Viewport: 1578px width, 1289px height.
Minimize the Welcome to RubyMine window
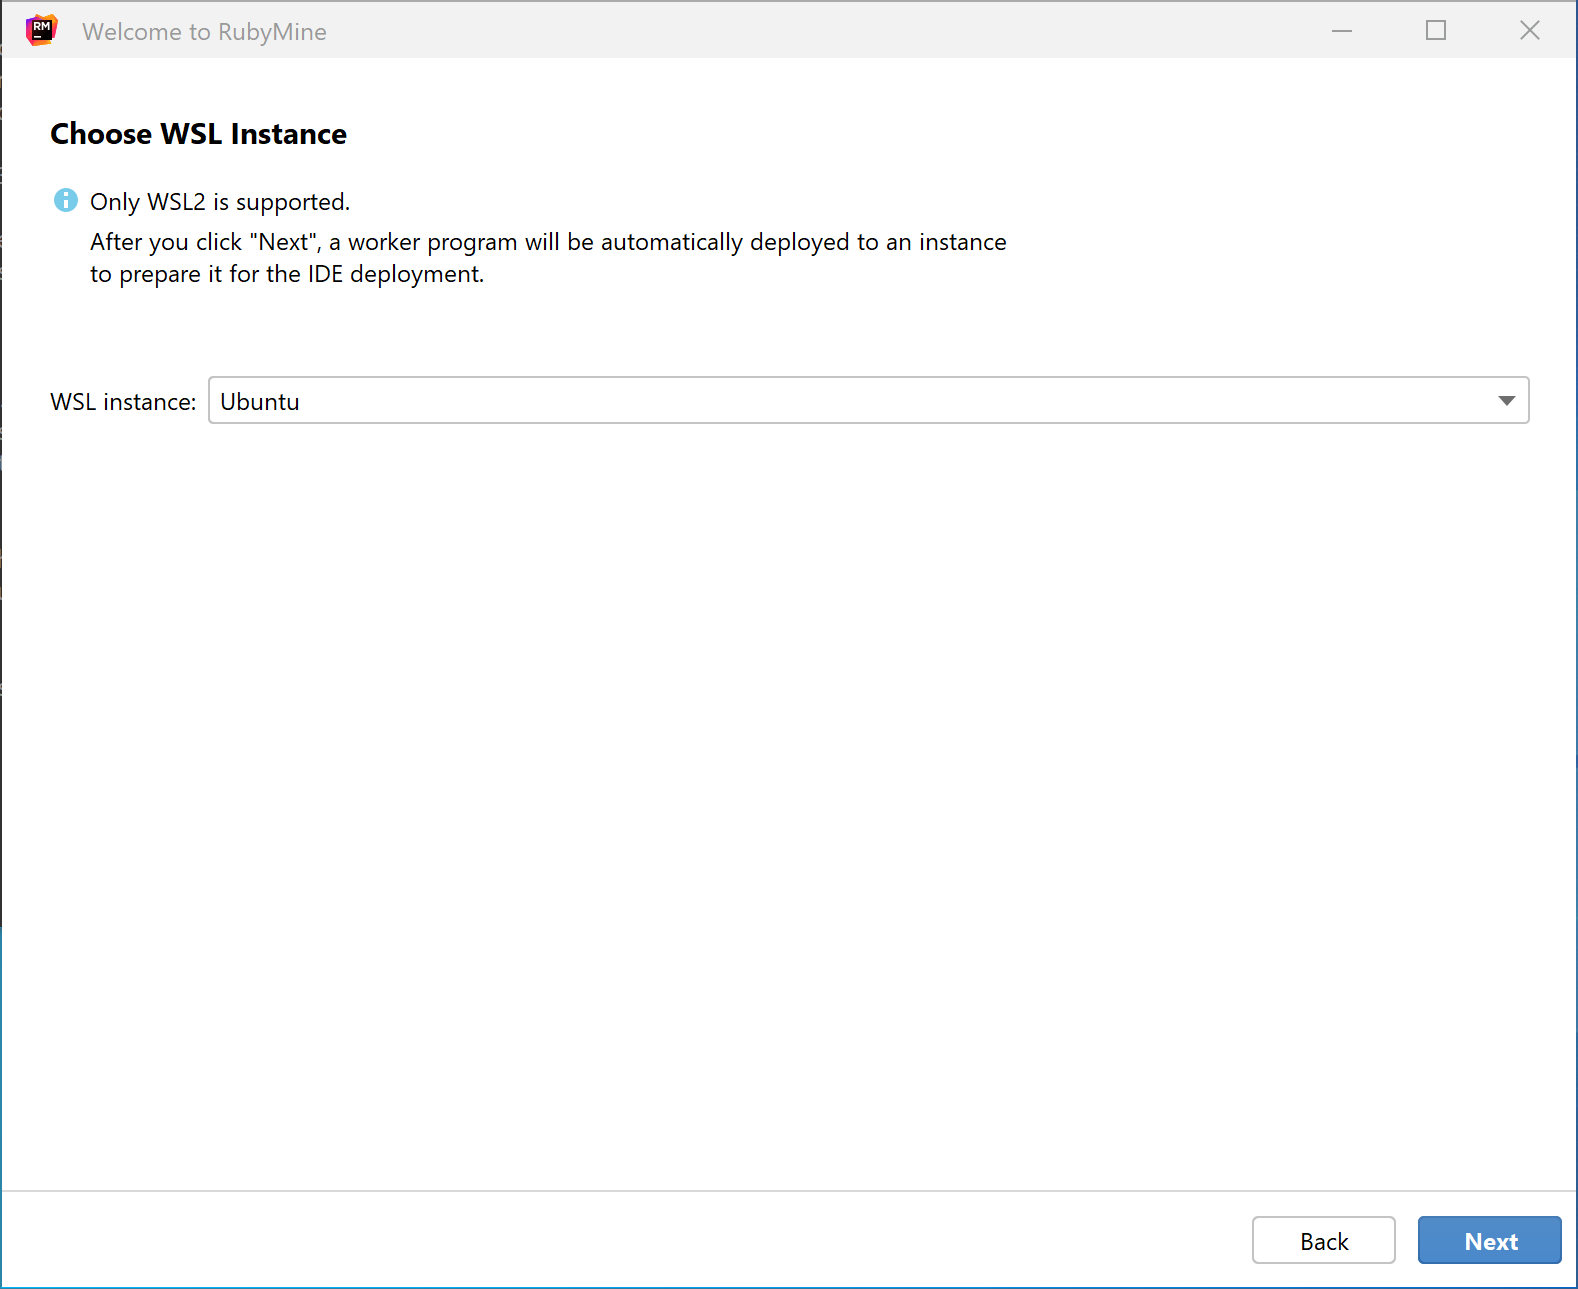tap(1342, 31)
